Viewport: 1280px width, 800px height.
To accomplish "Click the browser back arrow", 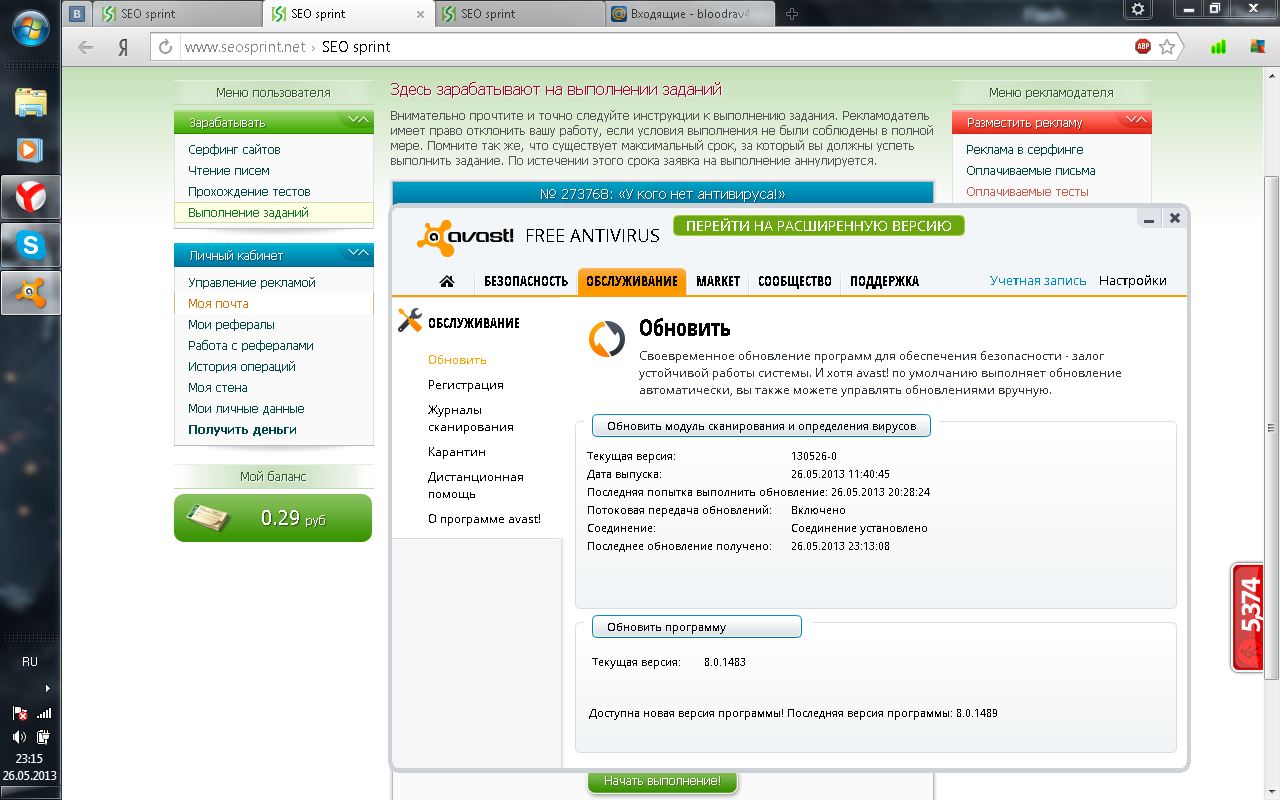I will (x=86, y=47).
